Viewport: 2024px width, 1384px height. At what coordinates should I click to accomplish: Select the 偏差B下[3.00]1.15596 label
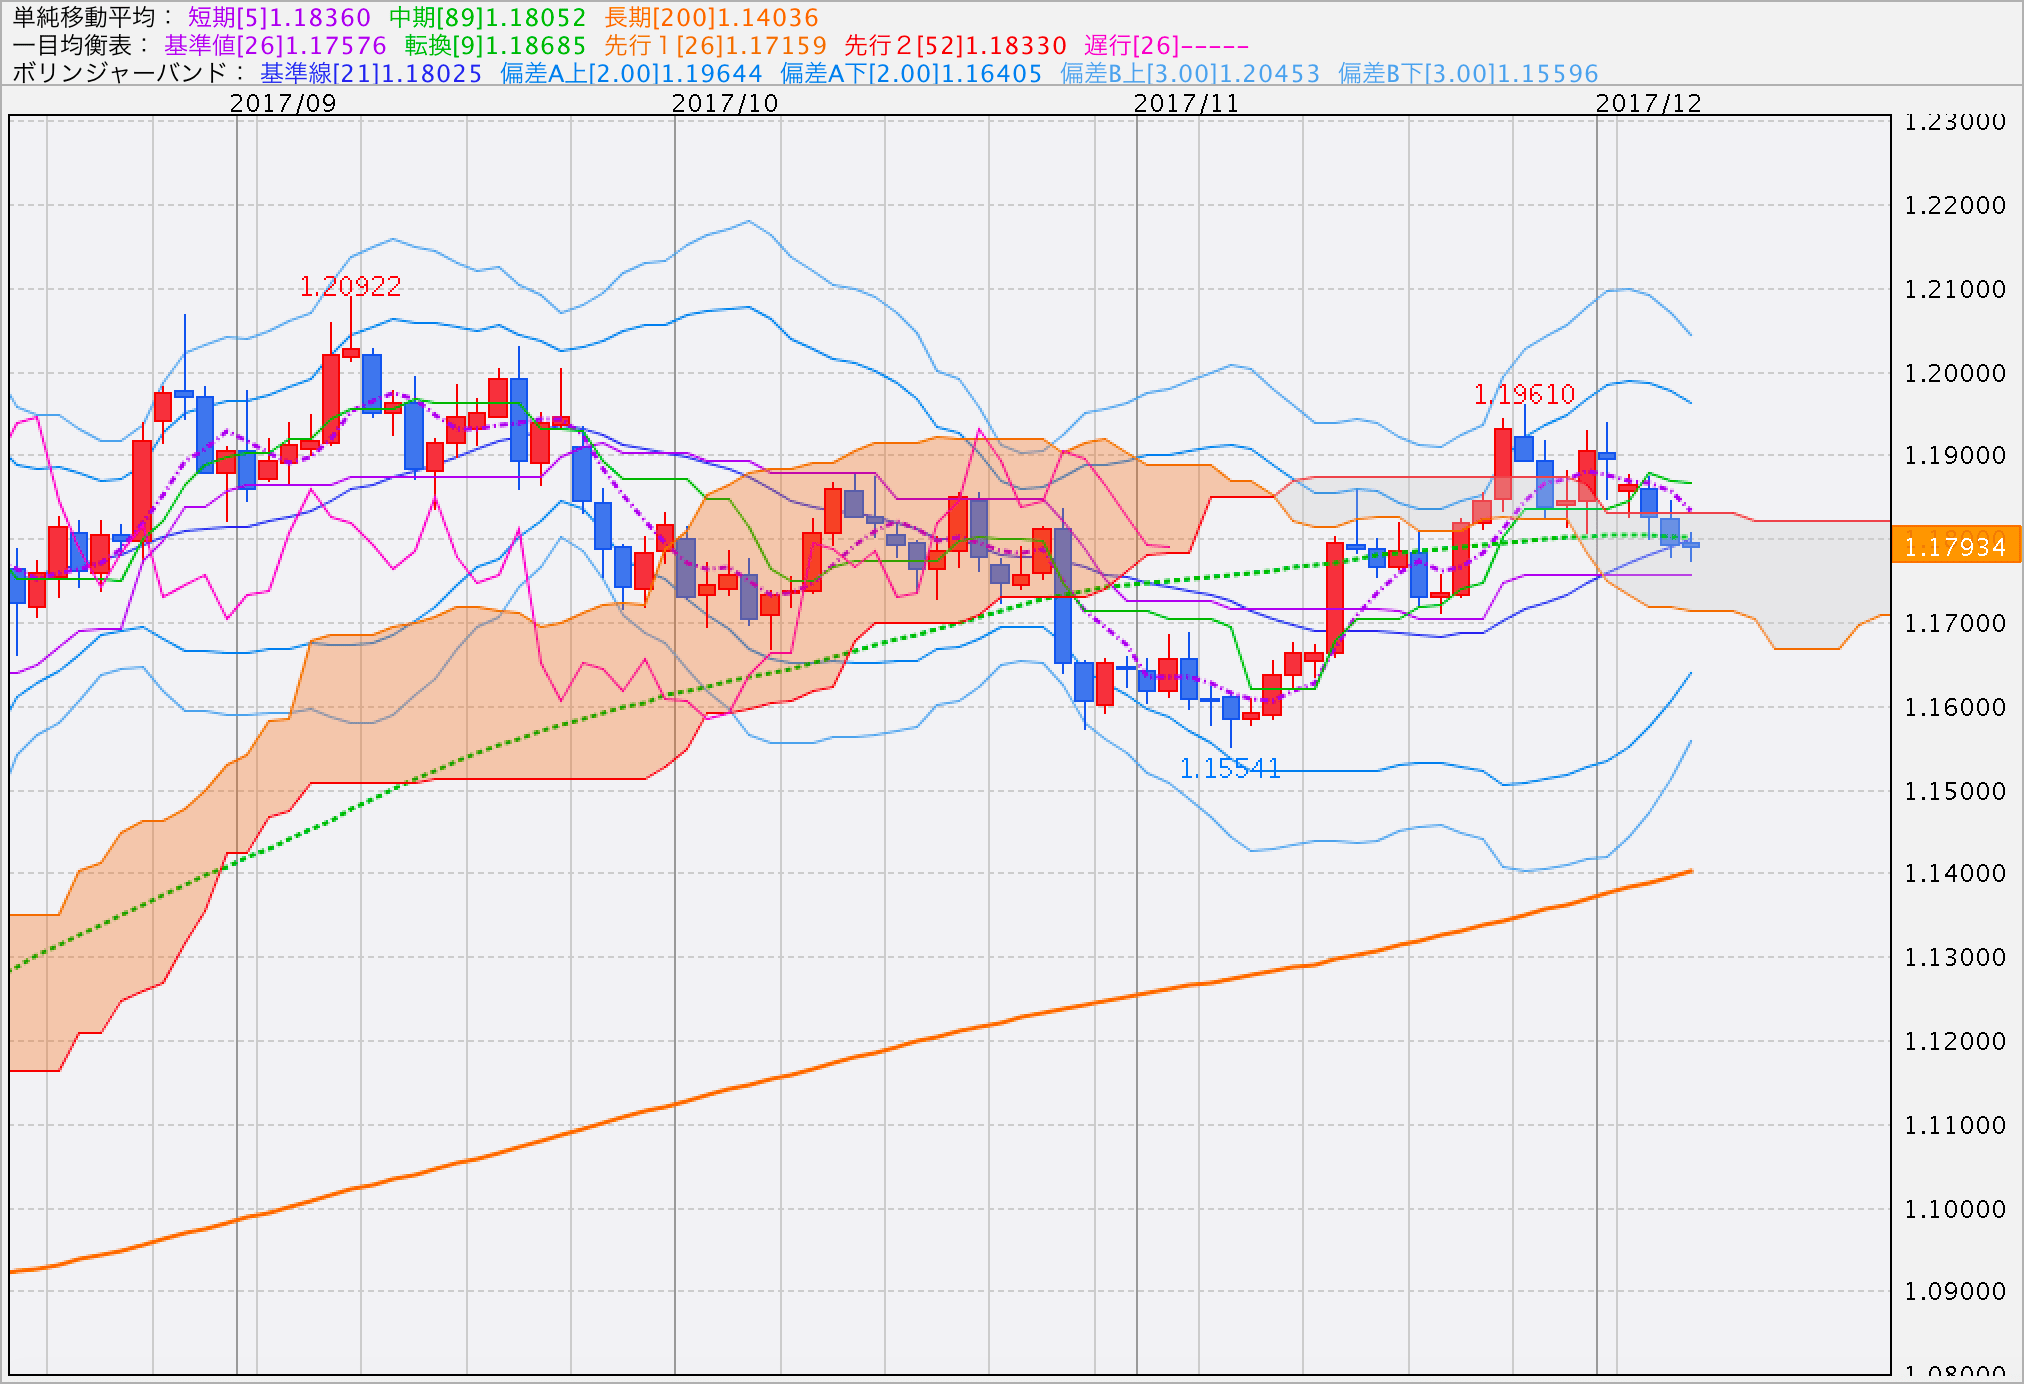1468,73
